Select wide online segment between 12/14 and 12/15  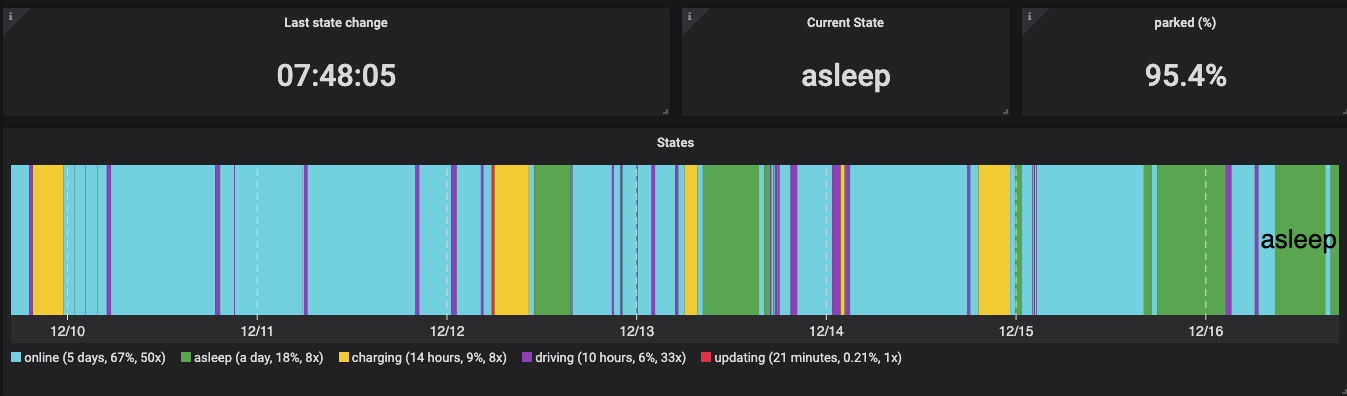(x=908, y=240)
